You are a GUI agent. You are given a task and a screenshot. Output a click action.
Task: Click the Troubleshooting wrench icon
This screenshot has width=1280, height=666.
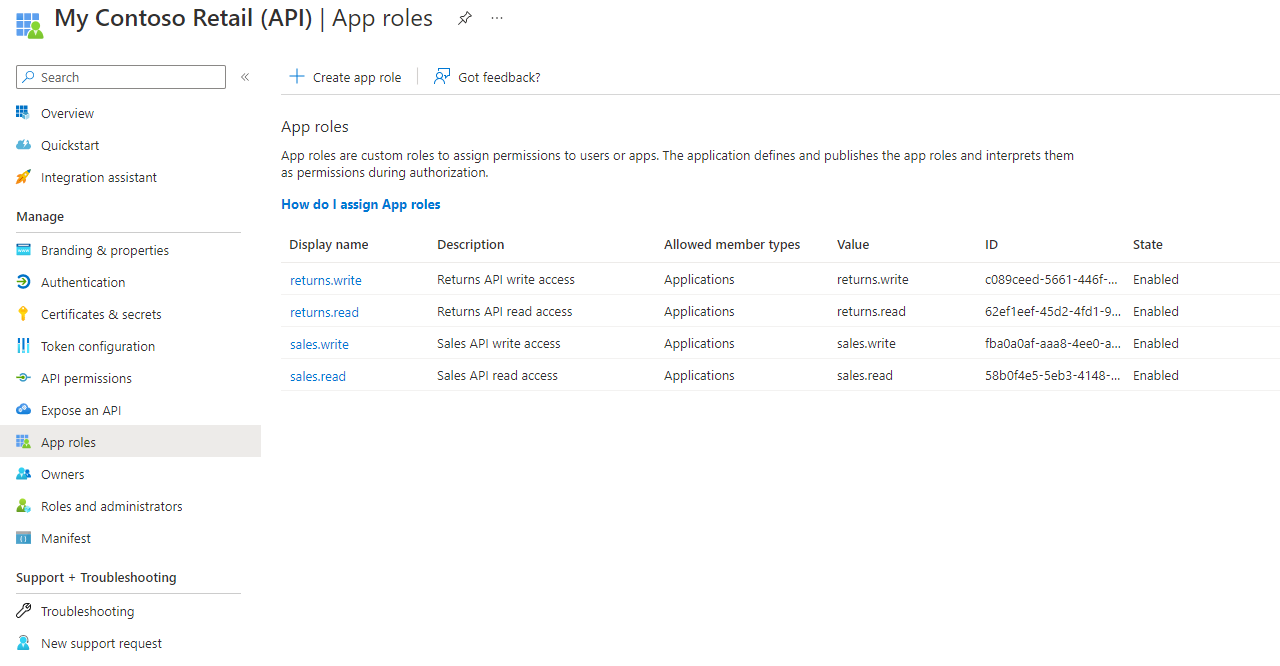[23, 611]
